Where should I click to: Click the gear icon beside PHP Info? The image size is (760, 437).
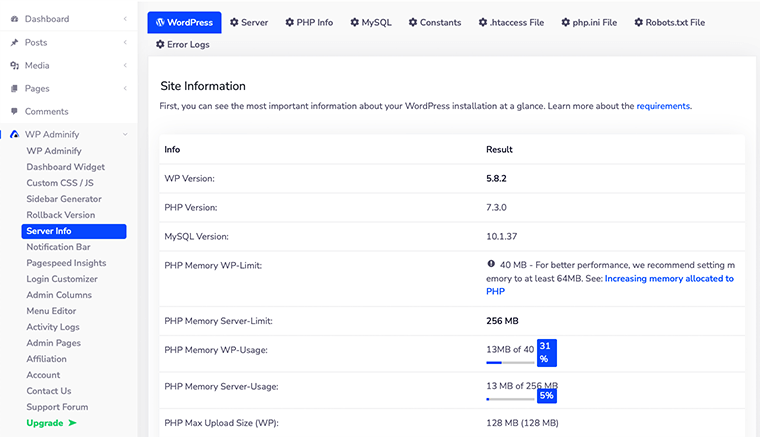point(289,22)
